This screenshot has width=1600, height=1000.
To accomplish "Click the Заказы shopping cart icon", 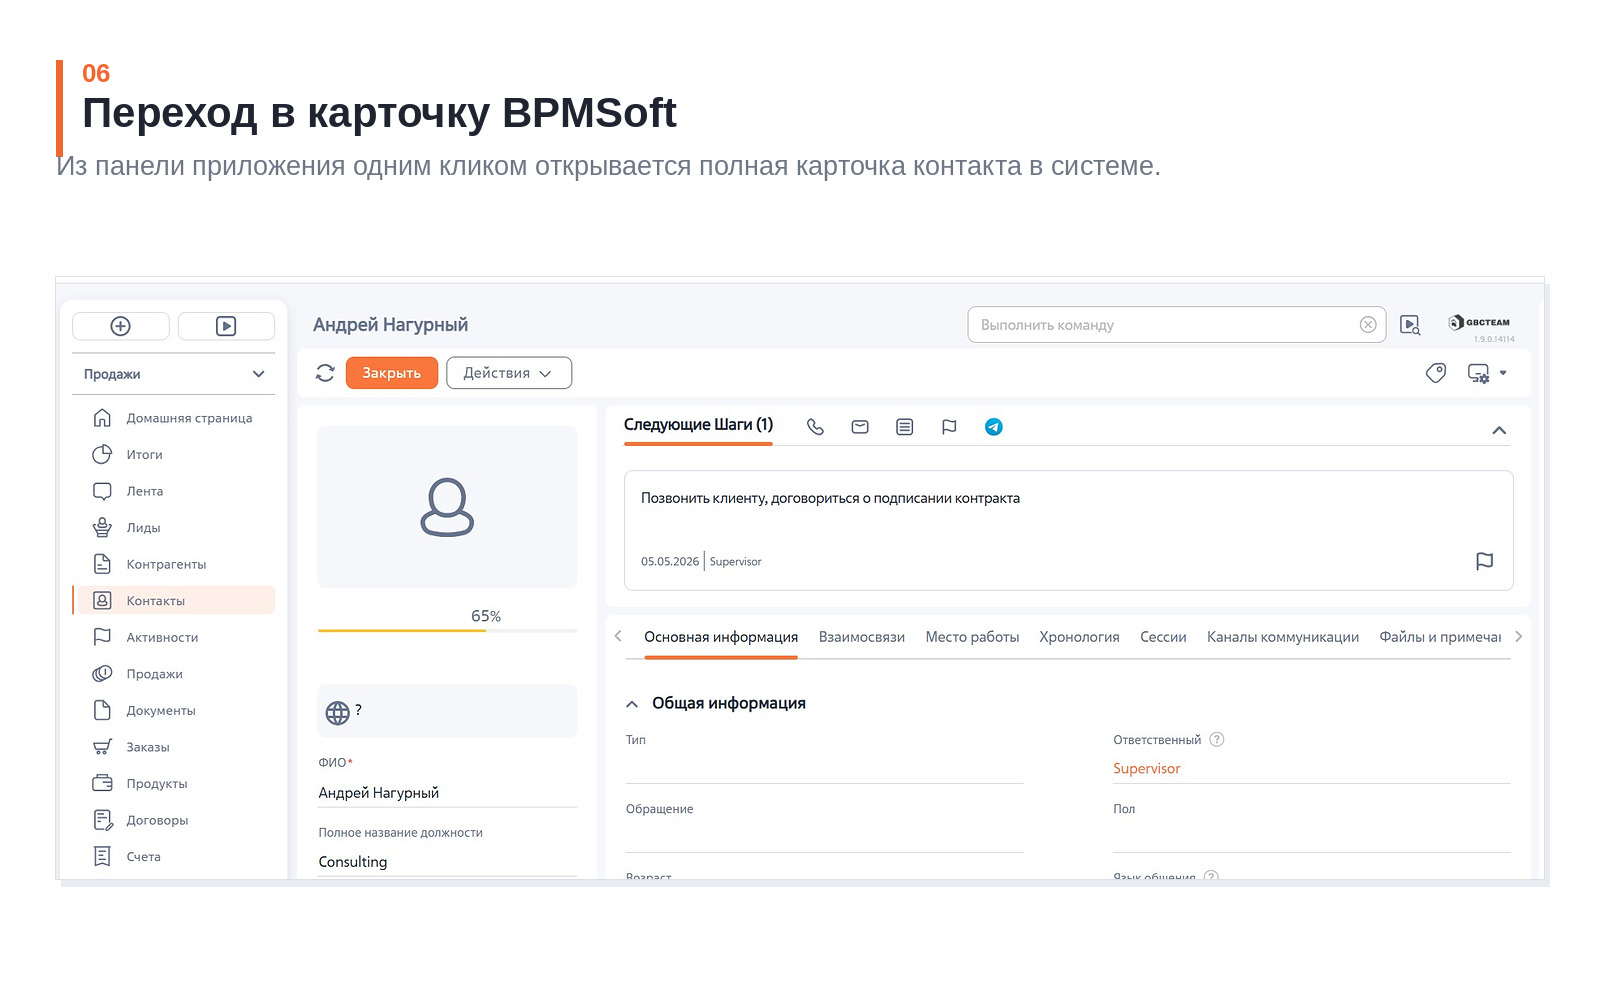I will [x=102, y=747].
